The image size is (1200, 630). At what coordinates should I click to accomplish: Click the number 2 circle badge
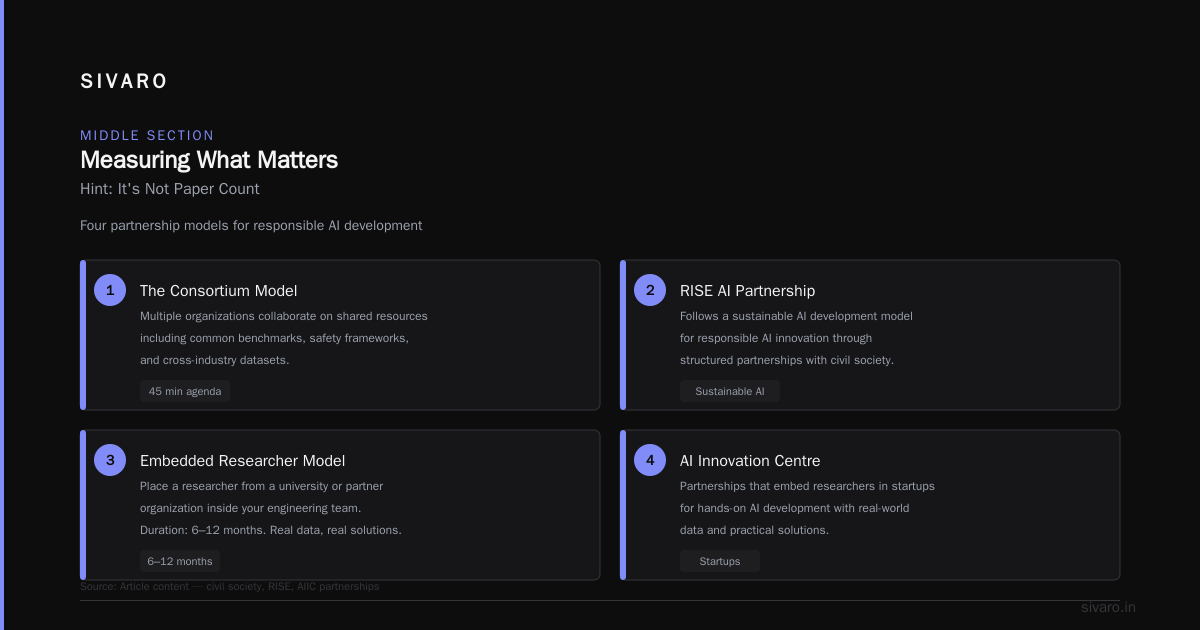pyautogui.click(x=650, y=290)
